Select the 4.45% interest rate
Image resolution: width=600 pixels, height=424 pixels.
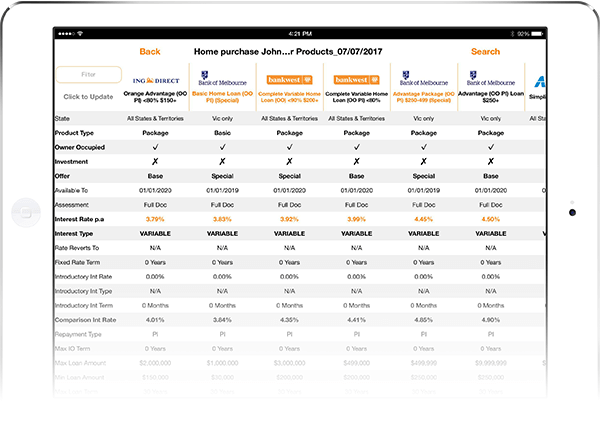click(424, 219)
